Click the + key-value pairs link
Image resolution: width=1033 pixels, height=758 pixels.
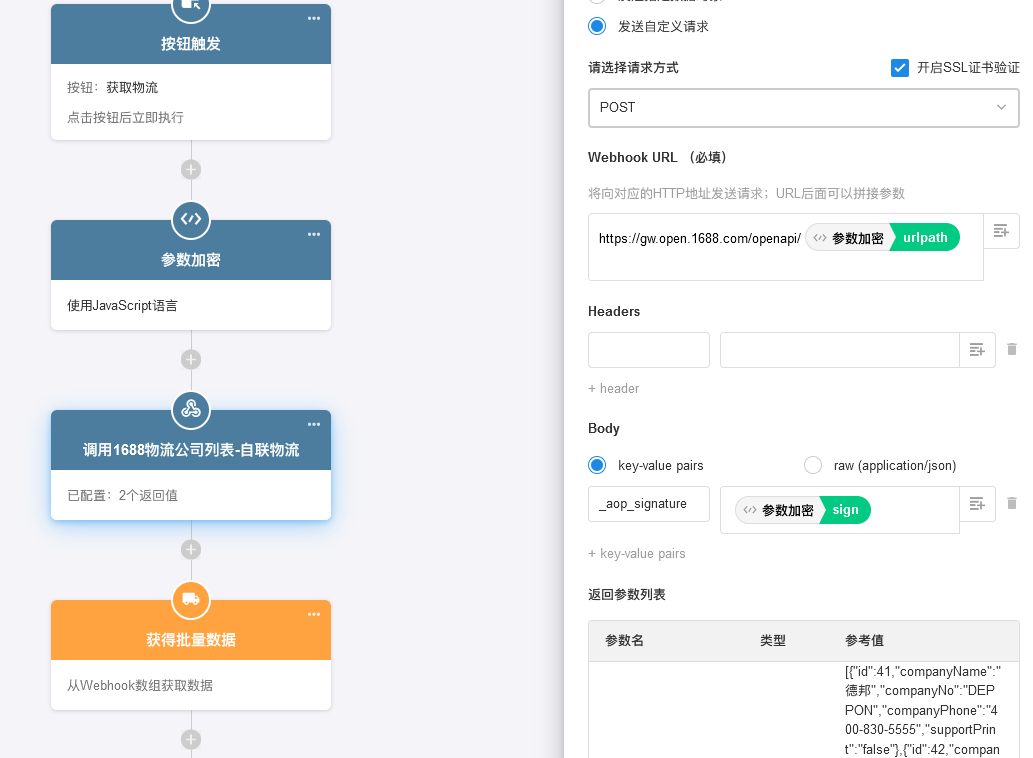(x=637, y=553)
